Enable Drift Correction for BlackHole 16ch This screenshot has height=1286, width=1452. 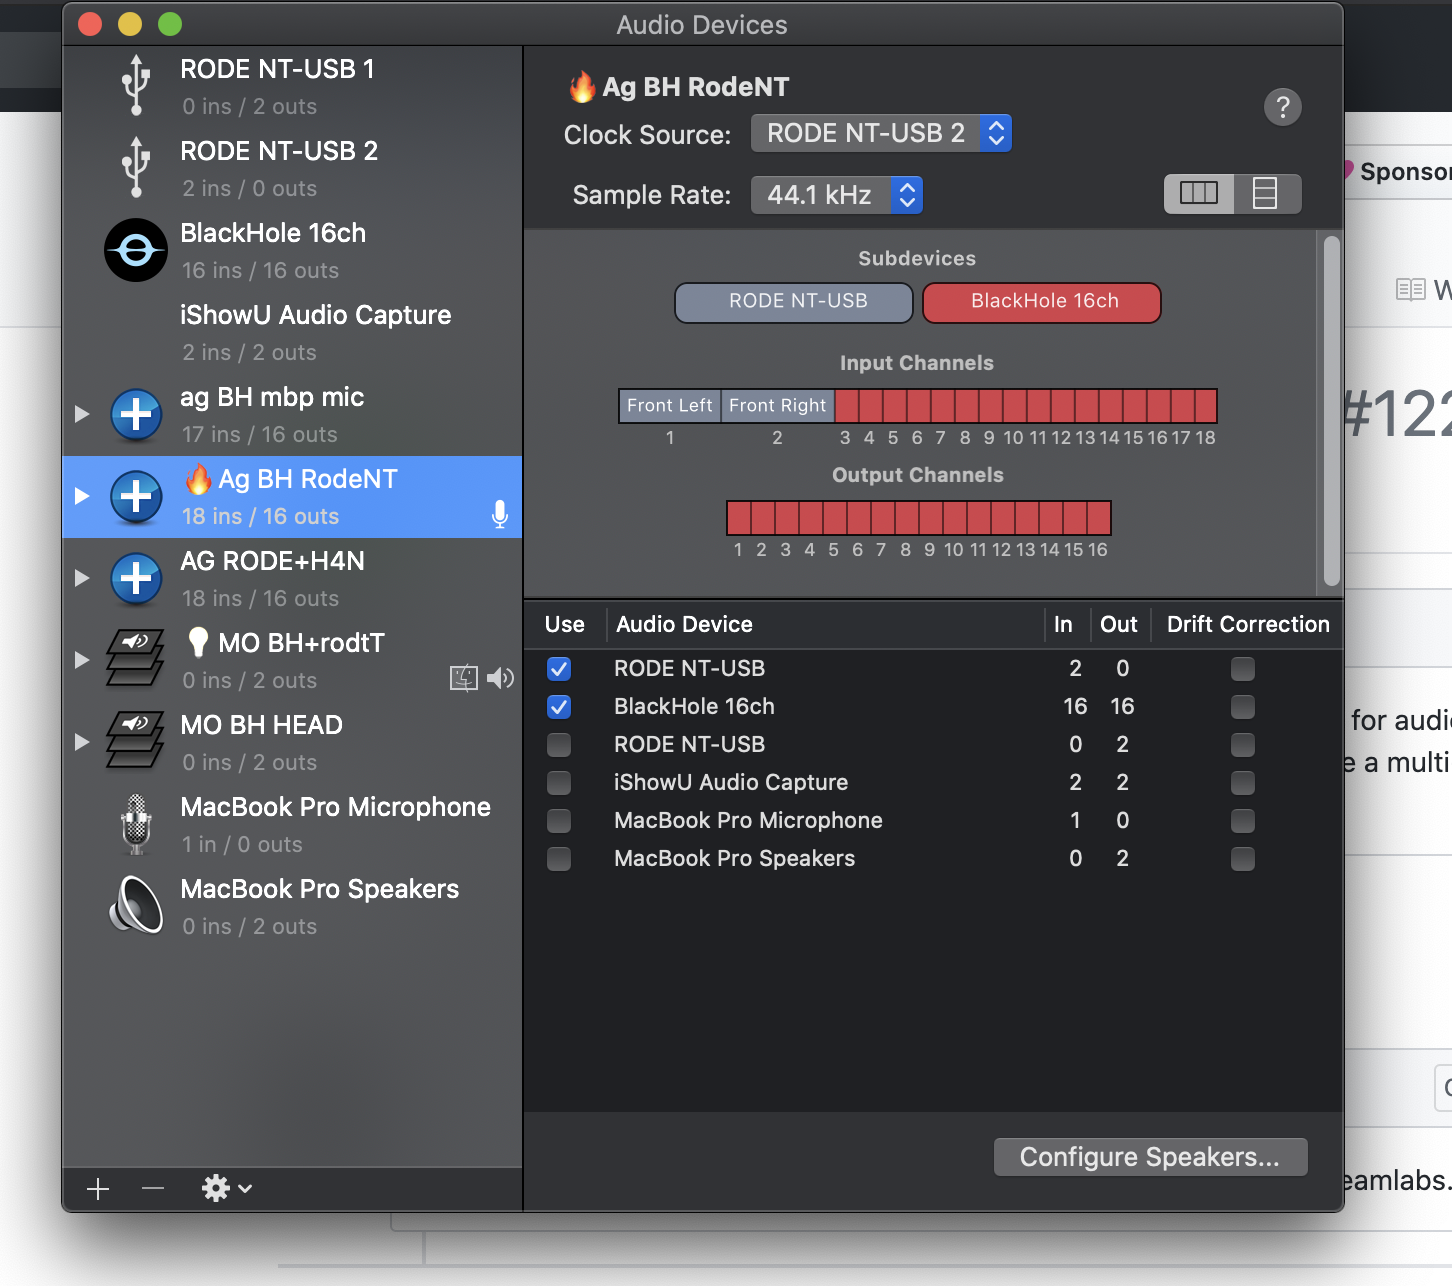[1243, 707]
